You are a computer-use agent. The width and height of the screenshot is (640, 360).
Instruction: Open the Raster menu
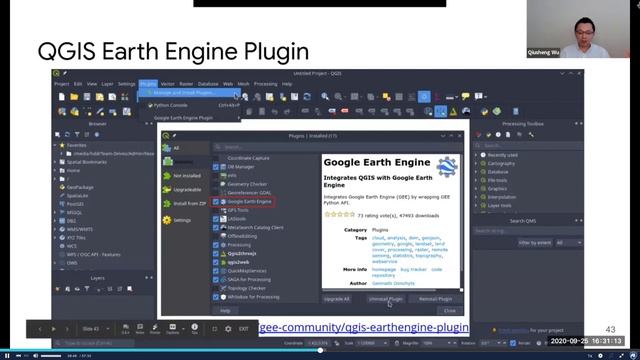click(x=186, y=84)
